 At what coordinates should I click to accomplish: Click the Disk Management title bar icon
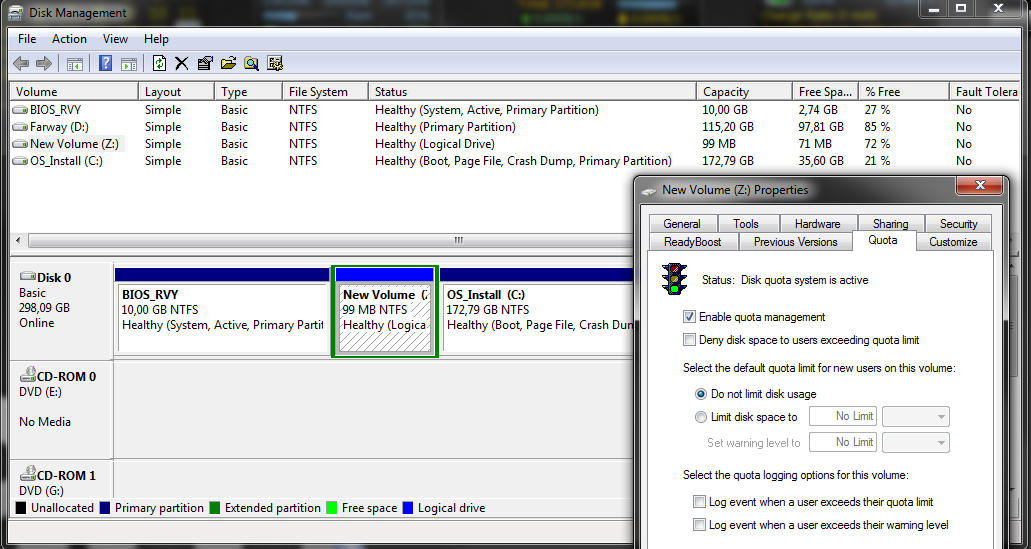point(16,12)
